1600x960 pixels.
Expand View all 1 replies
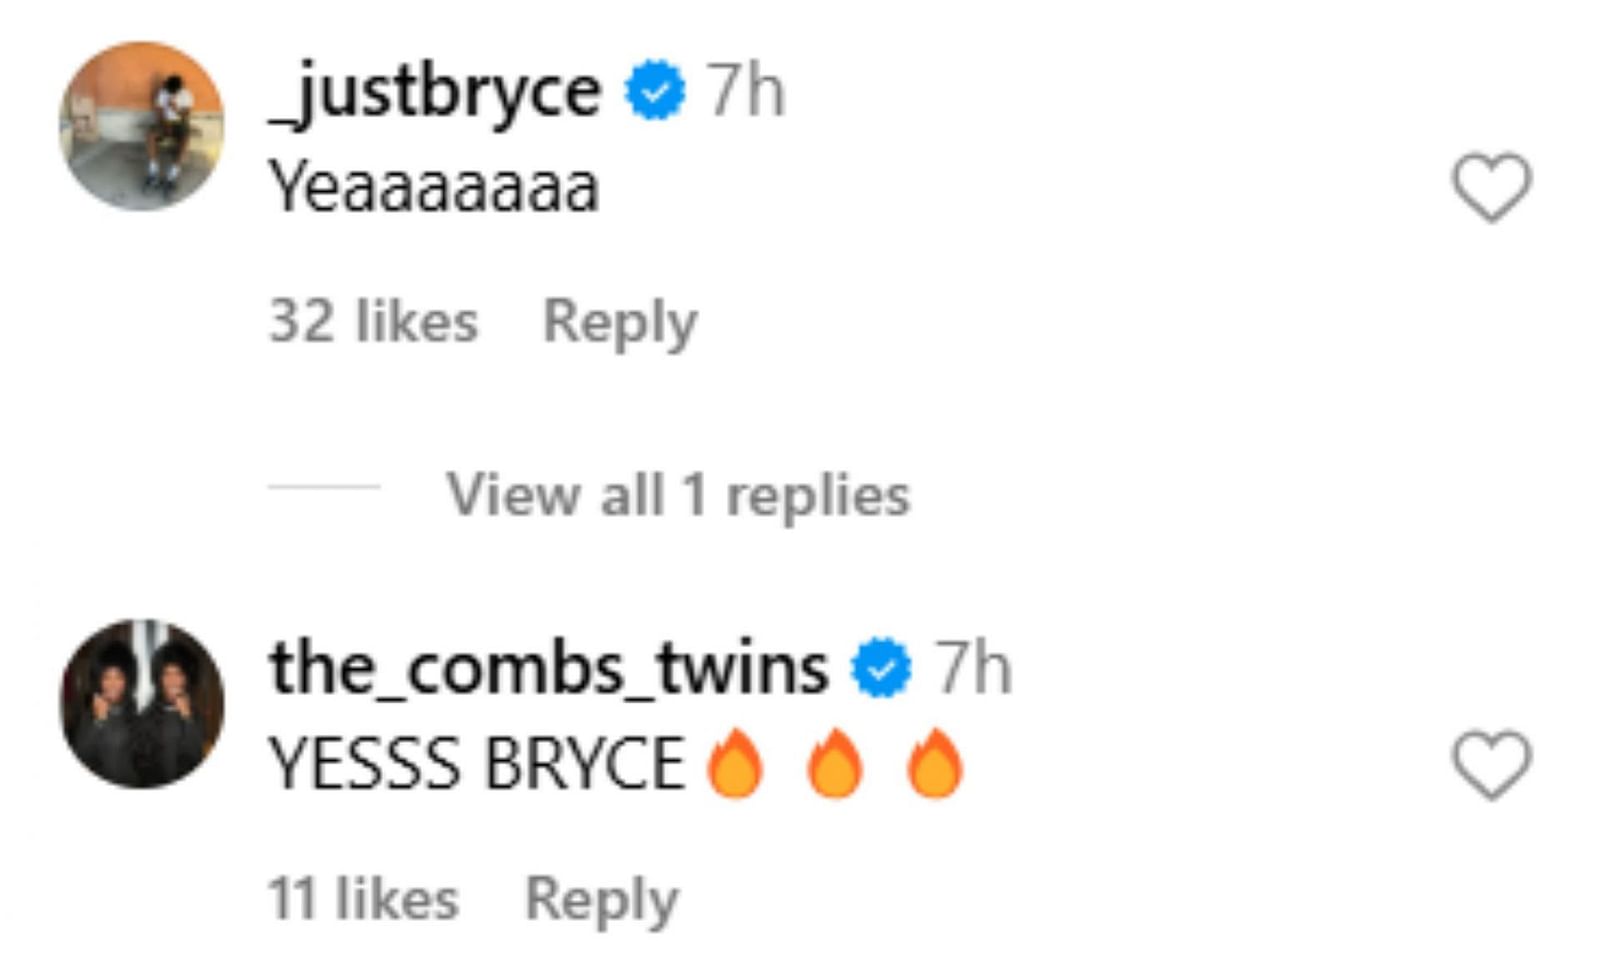click(678, 495)
